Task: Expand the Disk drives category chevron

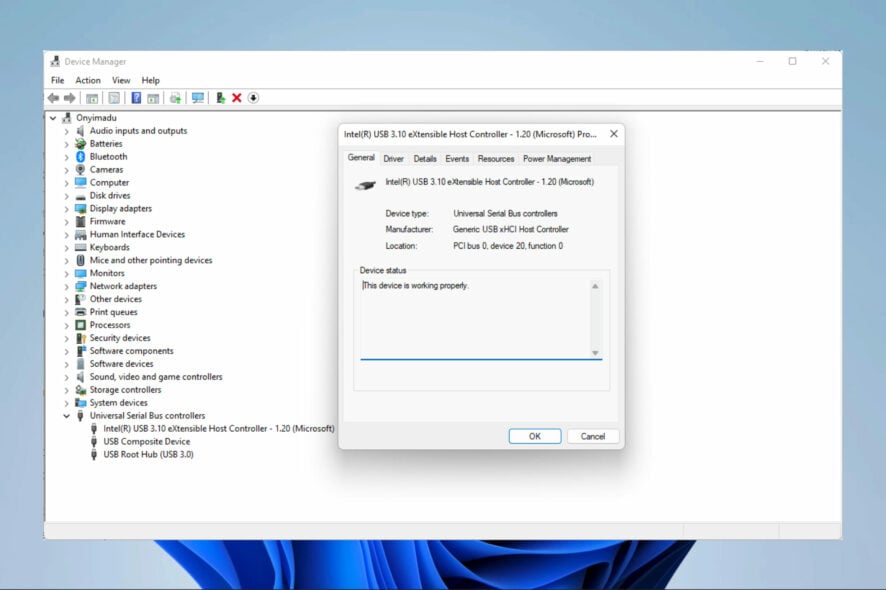Action: point(66,196)
